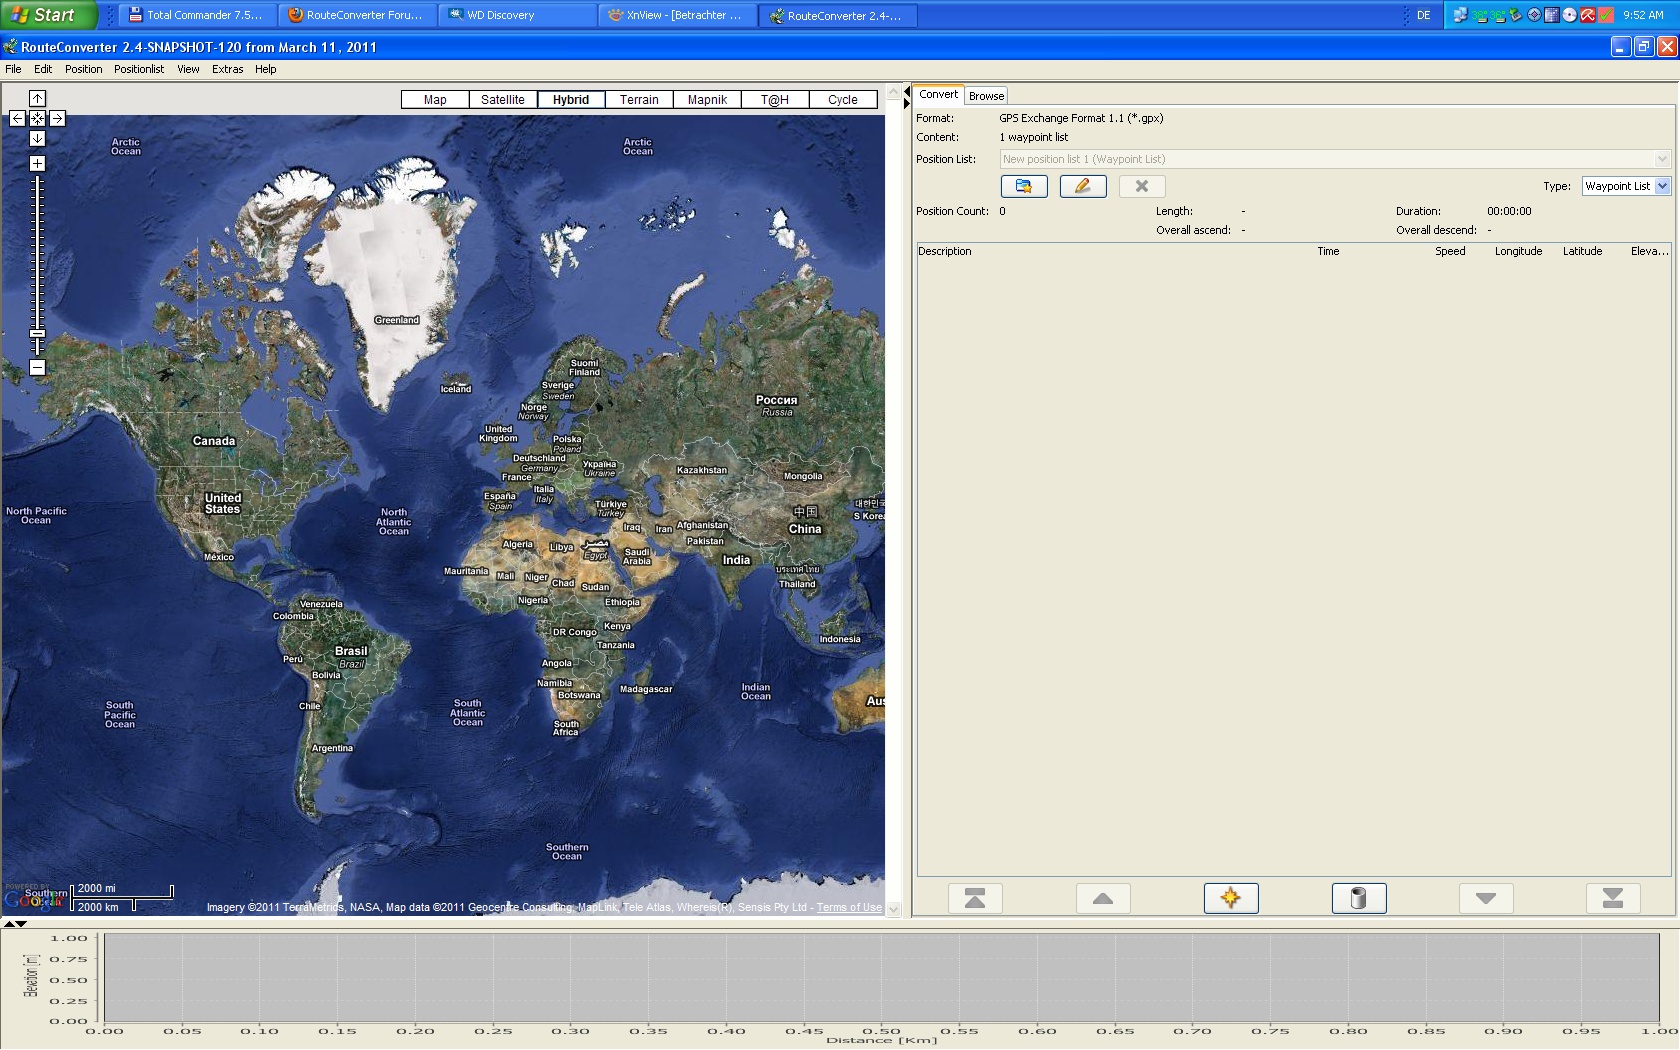Open the Terms of Use link

click(848, 908)
